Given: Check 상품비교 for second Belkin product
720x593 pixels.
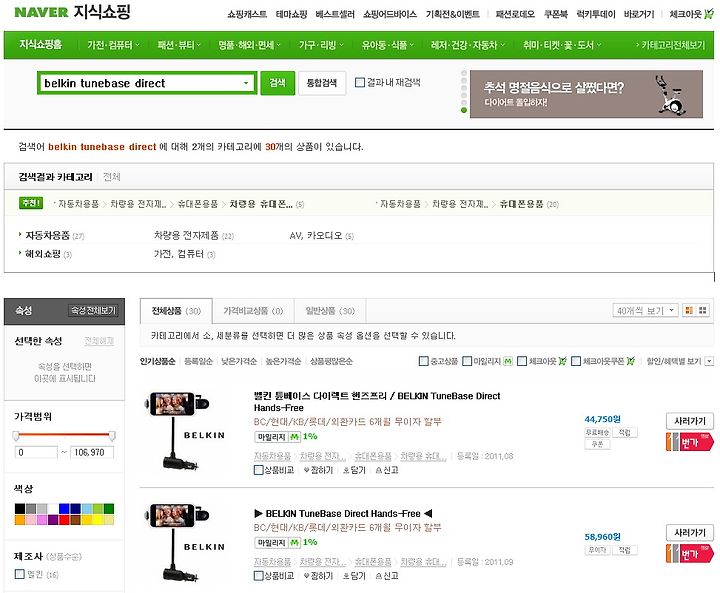Looking at the screenshot, I should coord(259,576).
